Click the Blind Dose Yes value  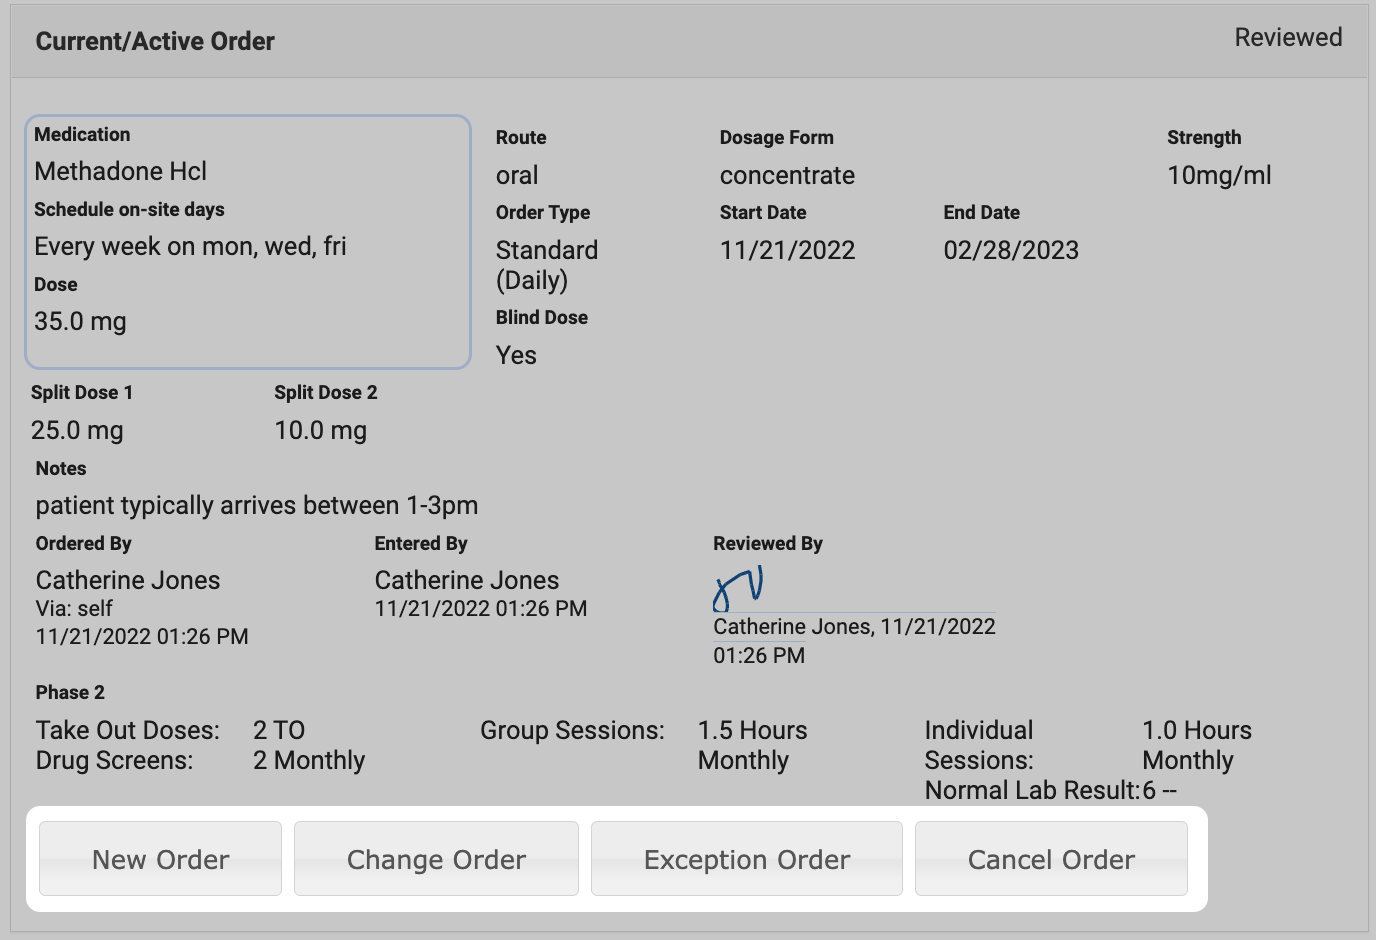coord(516,356)
